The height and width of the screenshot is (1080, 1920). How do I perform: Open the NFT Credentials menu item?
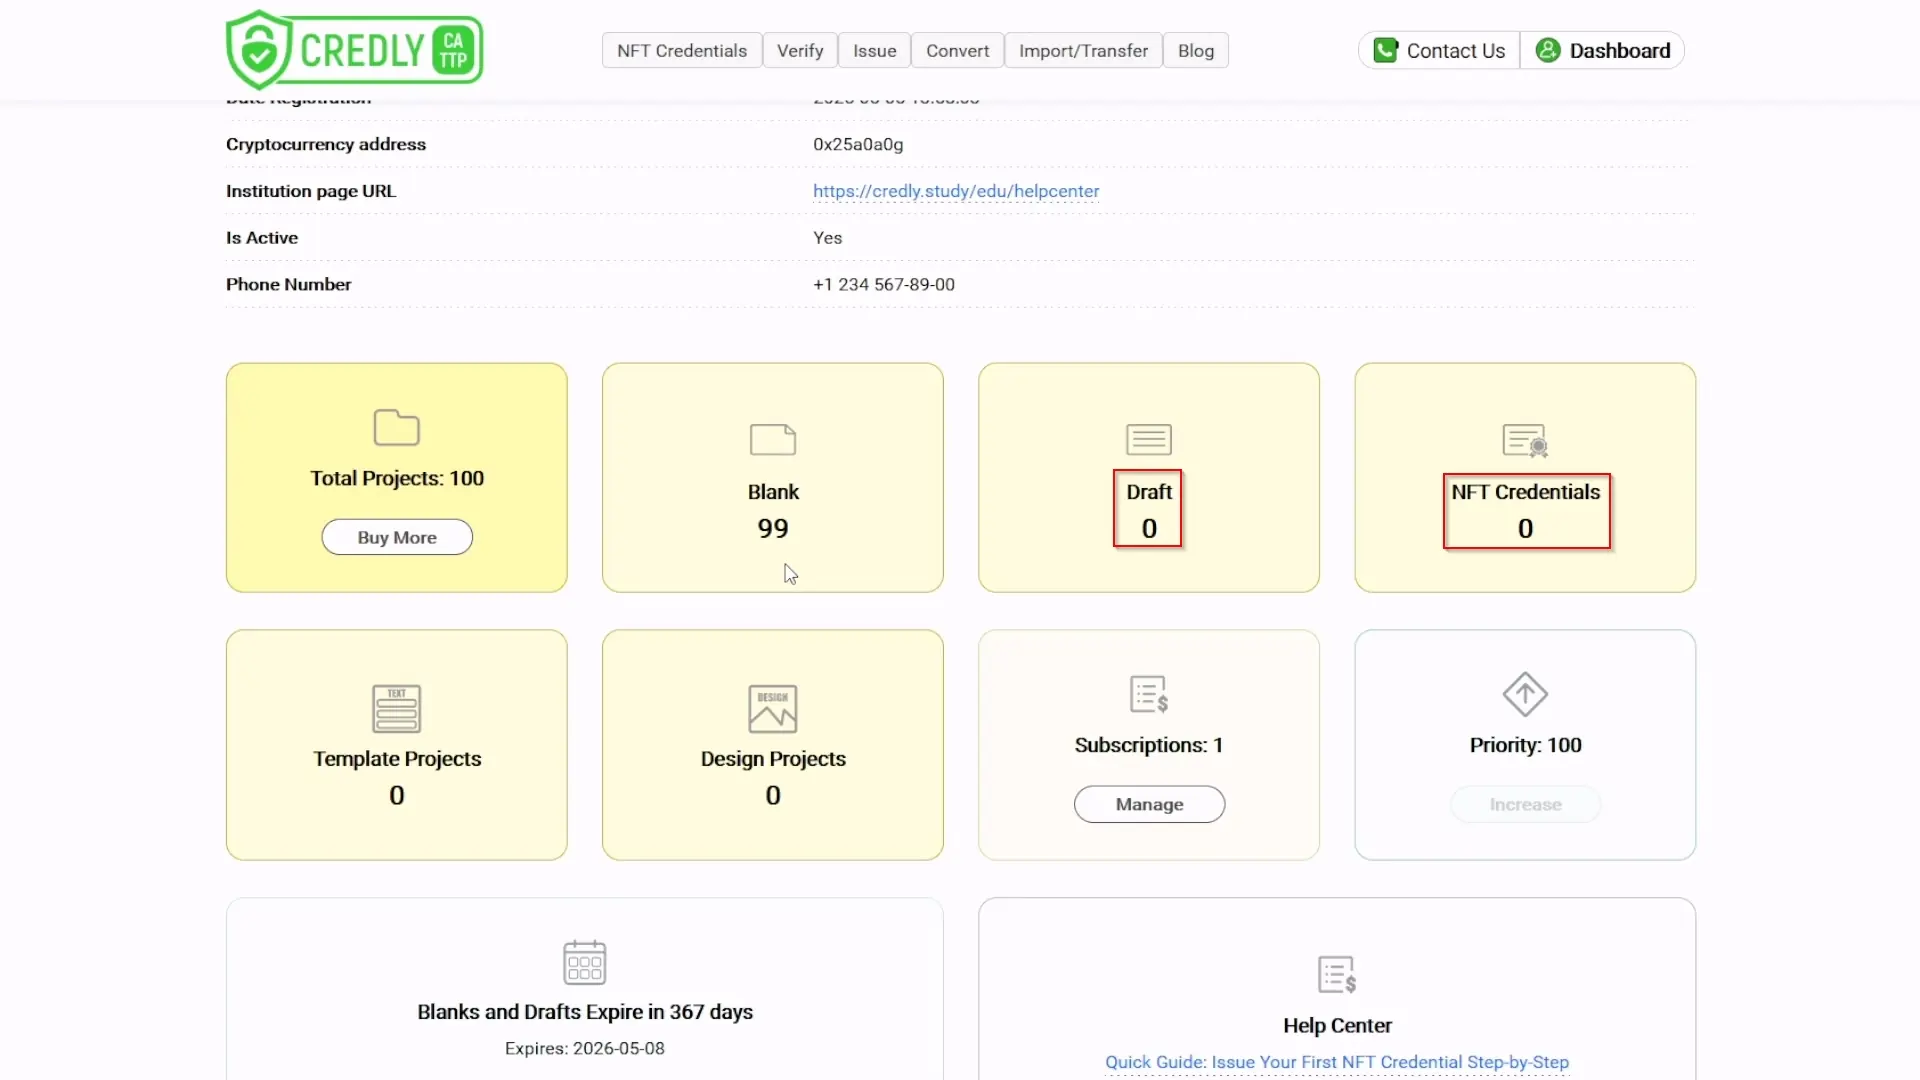coord(682,50)
